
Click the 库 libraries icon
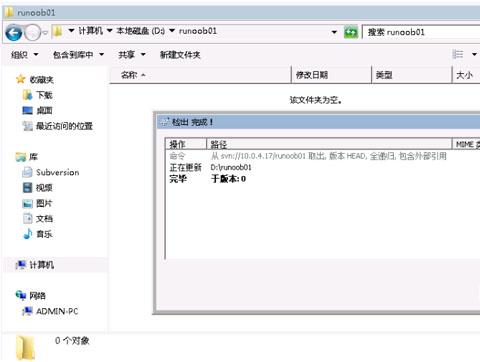coord(21,157)
